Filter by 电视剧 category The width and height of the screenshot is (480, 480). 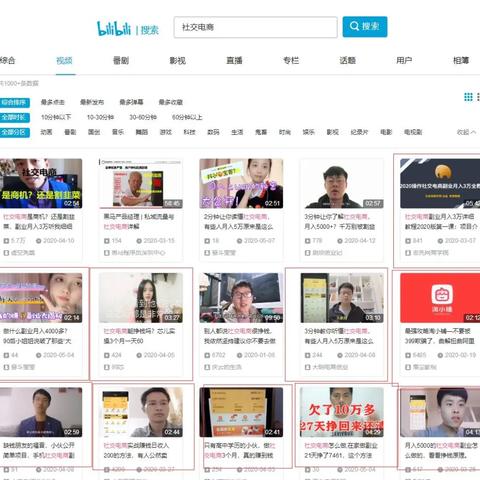(x=413, y=132)
